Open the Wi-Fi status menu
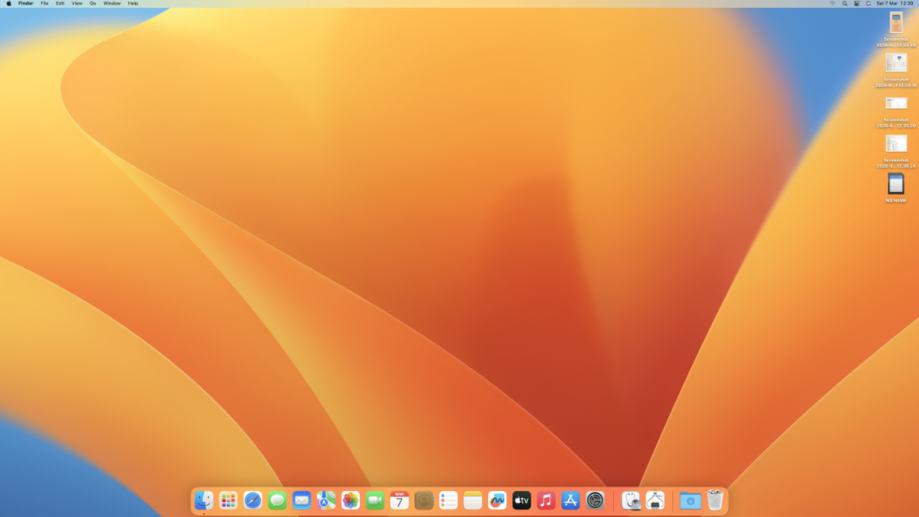The image size is (919, 517). tap(832, 4)
